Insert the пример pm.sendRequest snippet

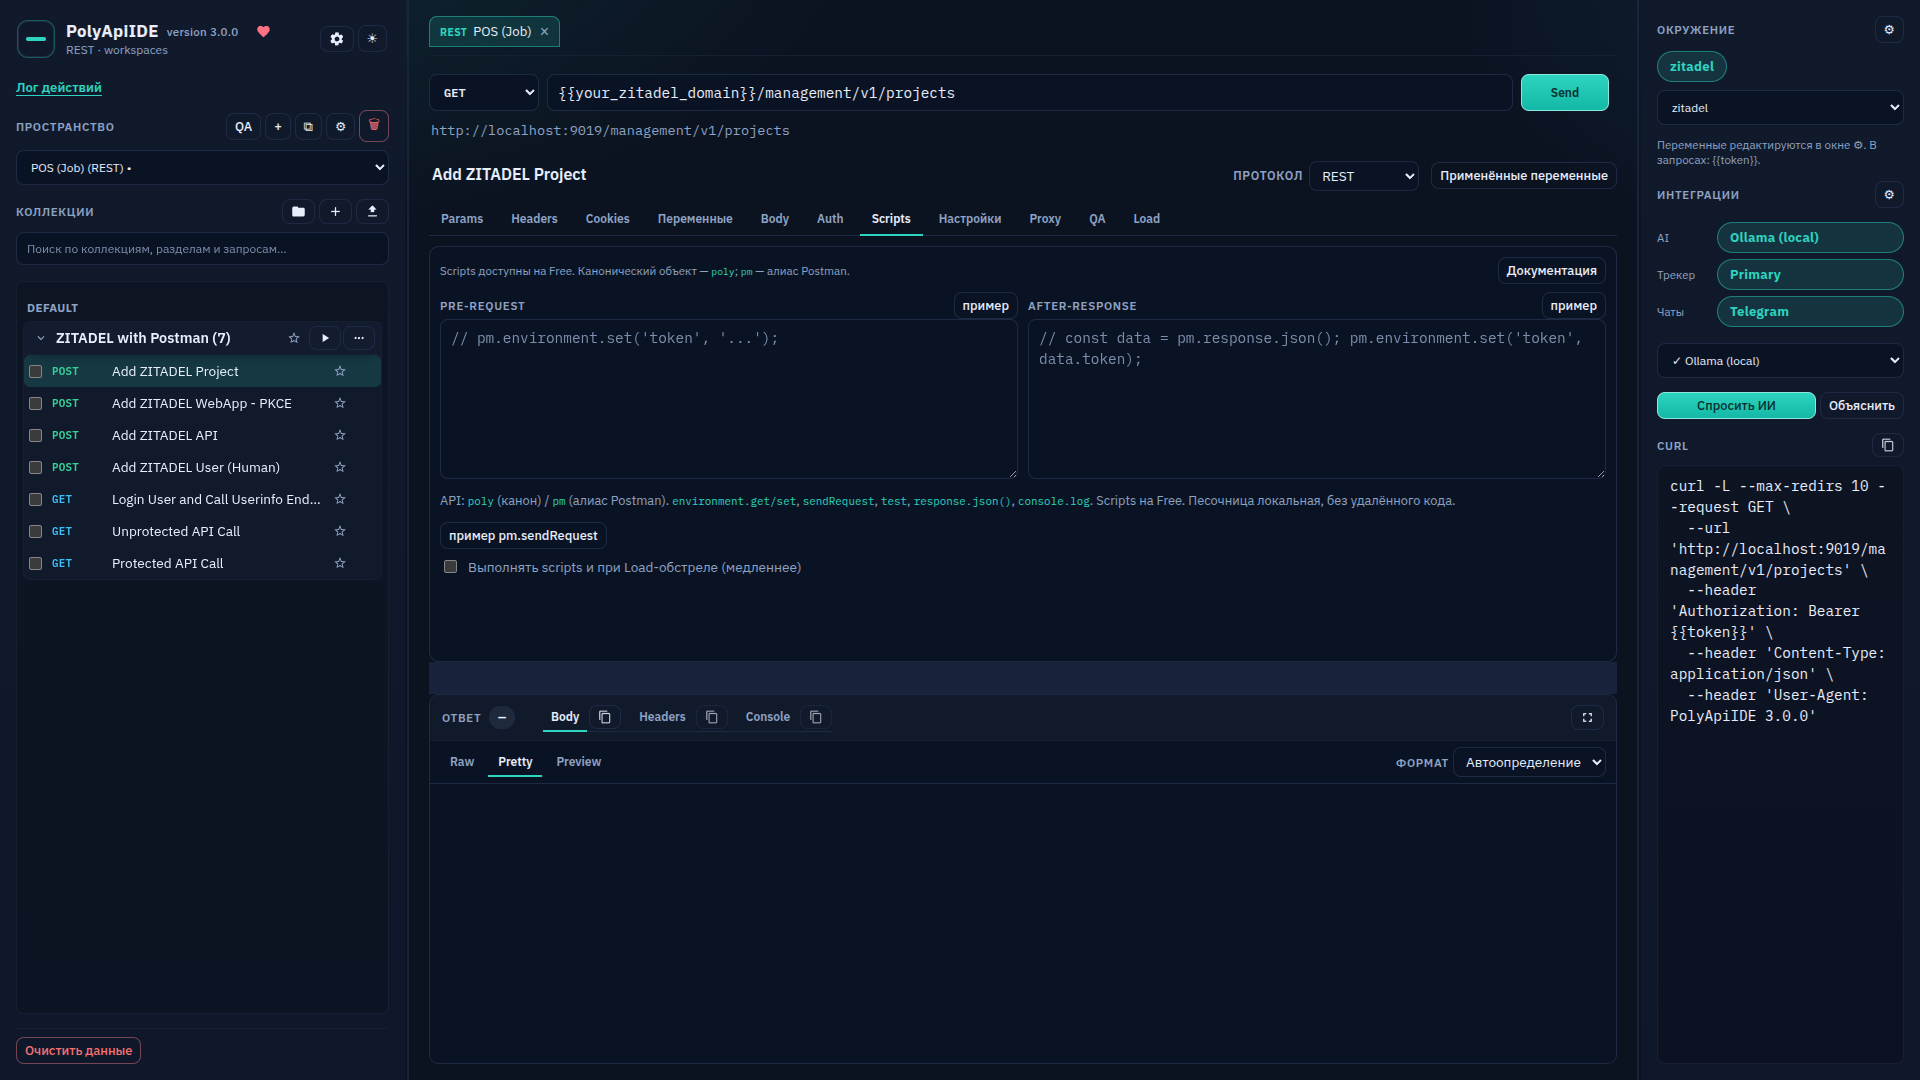pos(523,536)
